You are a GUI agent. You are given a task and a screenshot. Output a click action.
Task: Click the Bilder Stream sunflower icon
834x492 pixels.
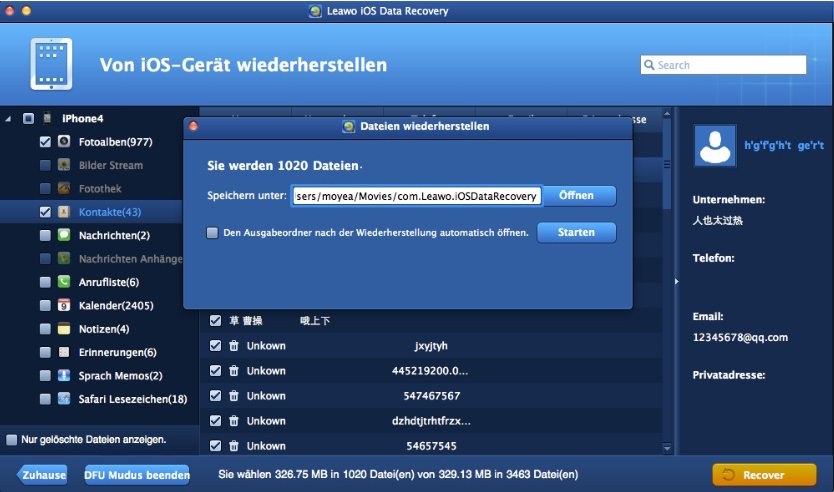pos(64,165)
